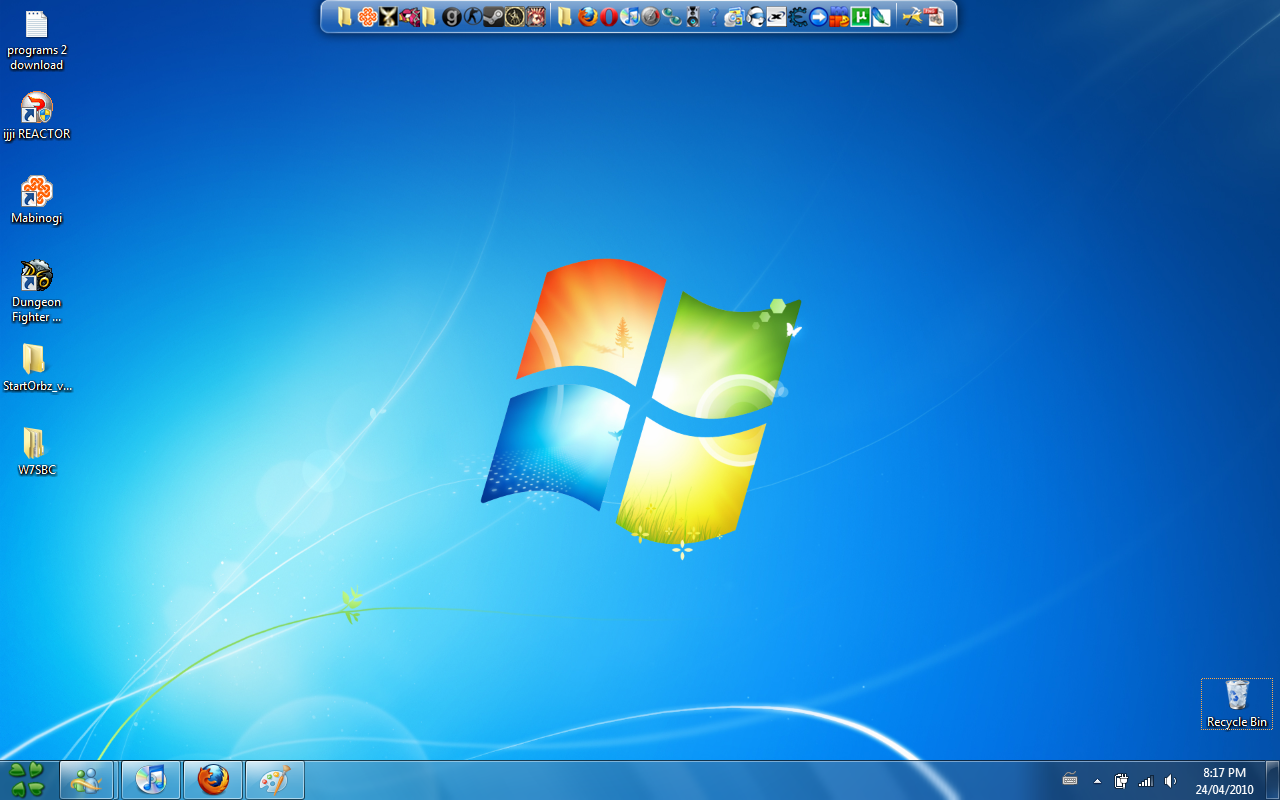Launch Opera from the top dock

tap(608, 17)
